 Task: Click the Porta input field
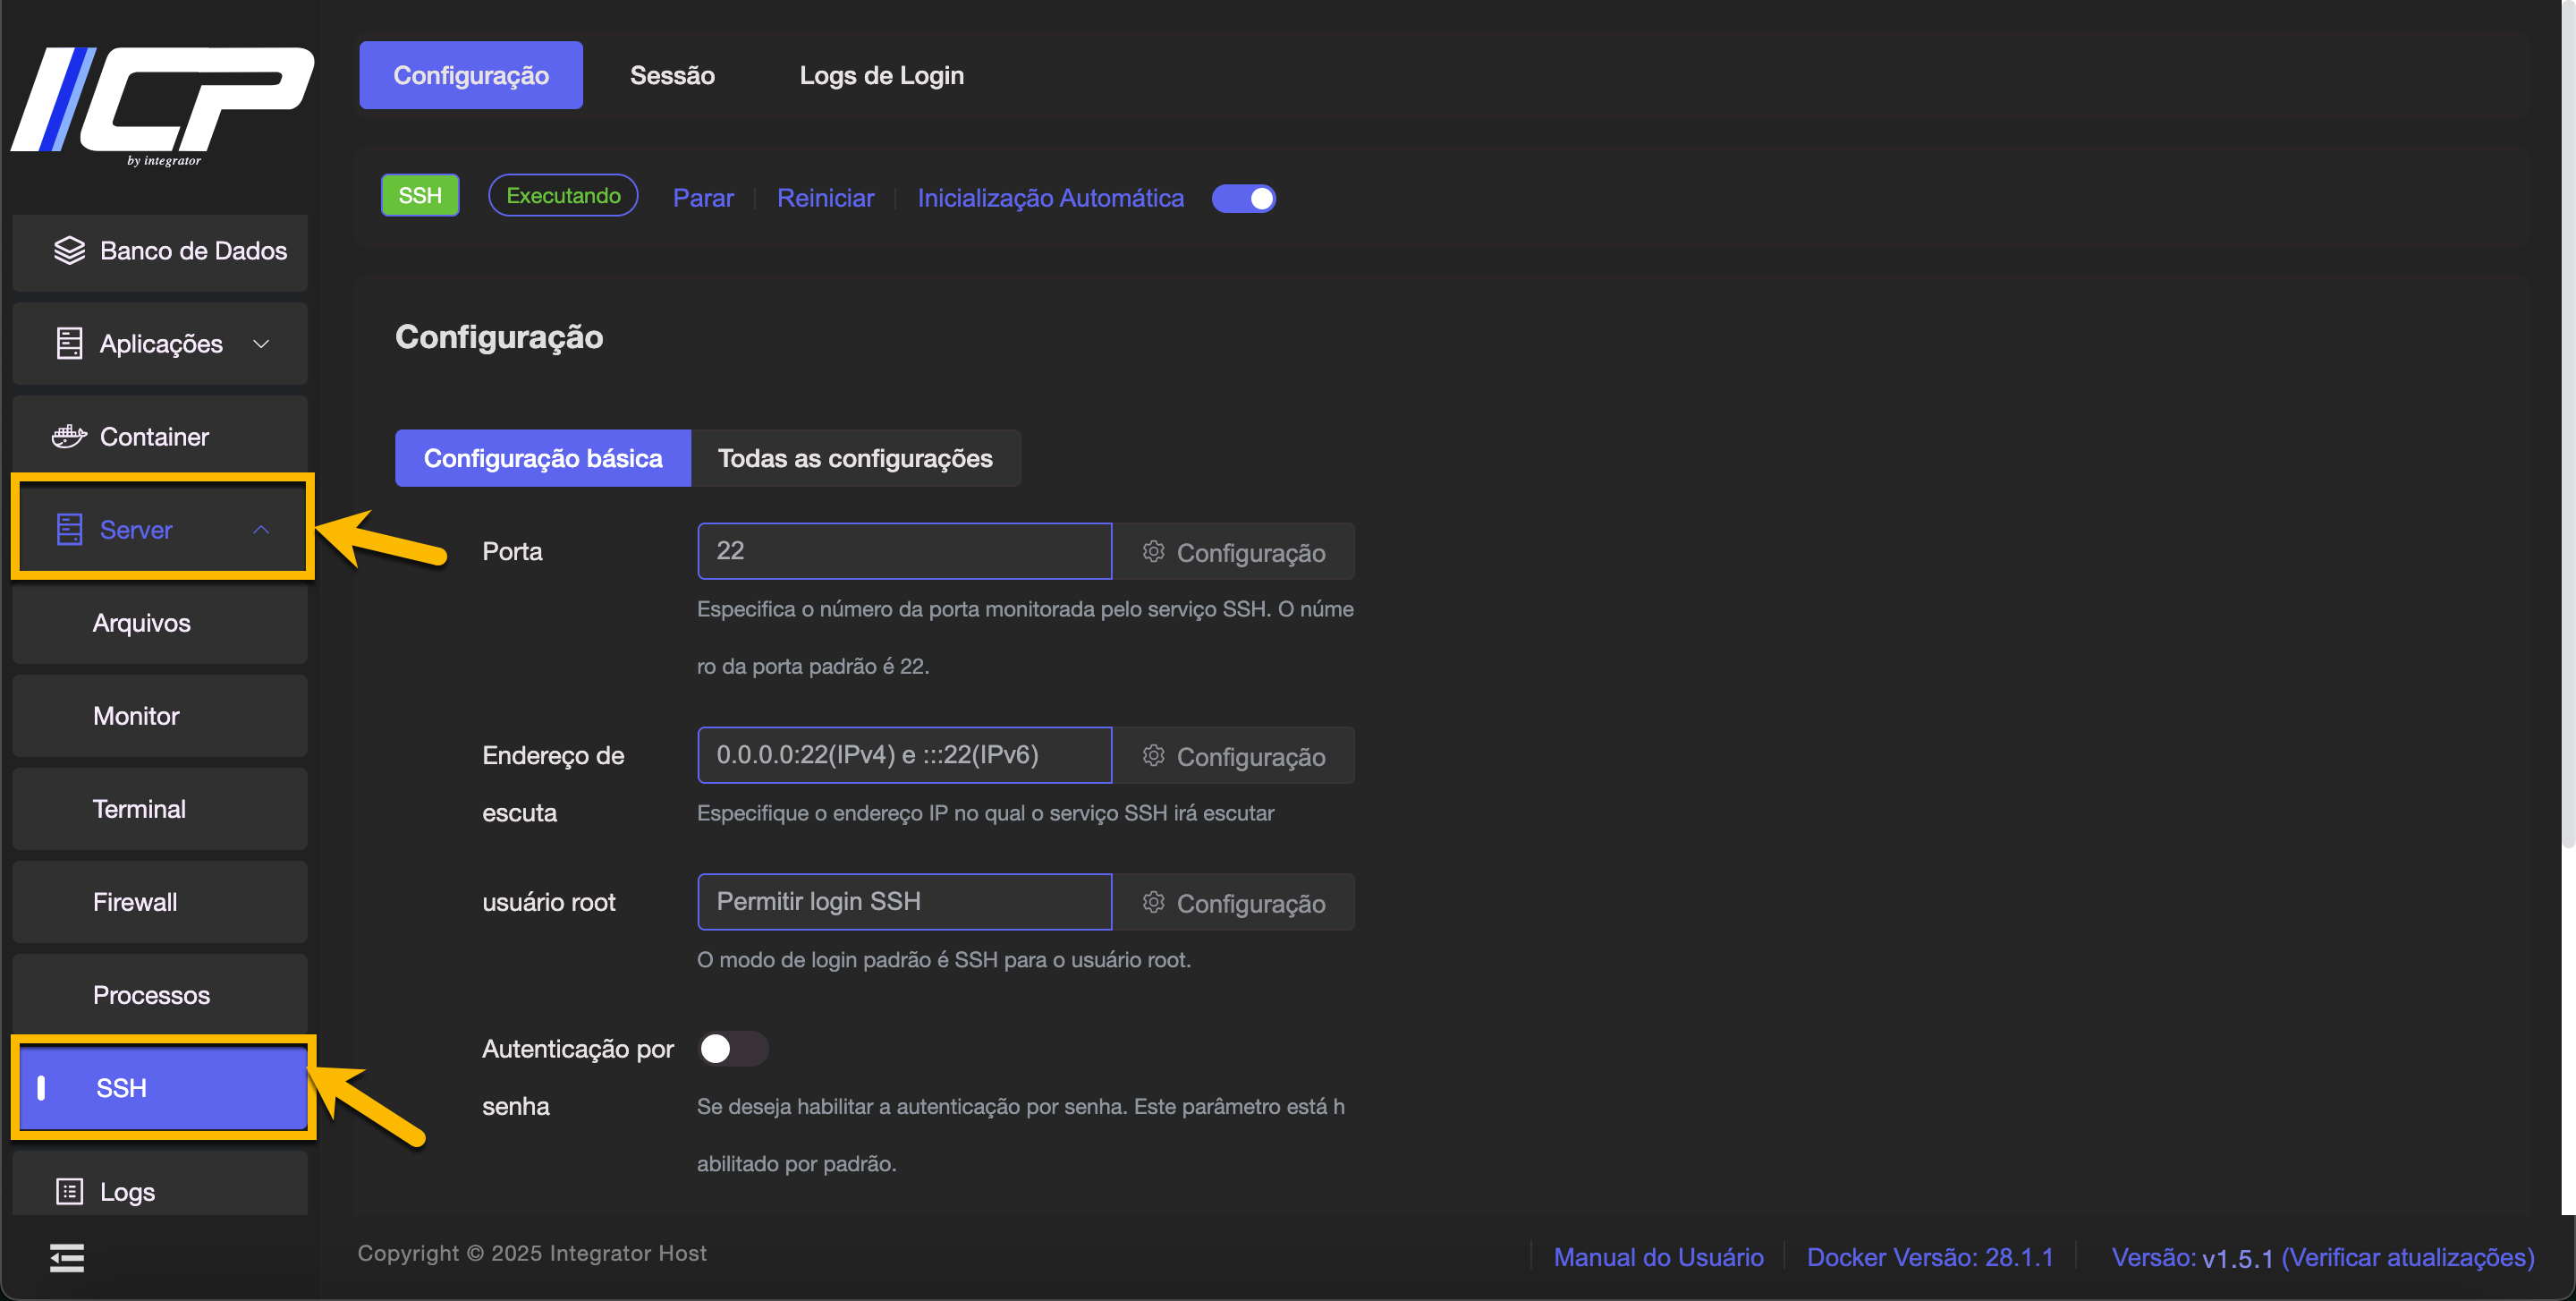click(904, 551)
